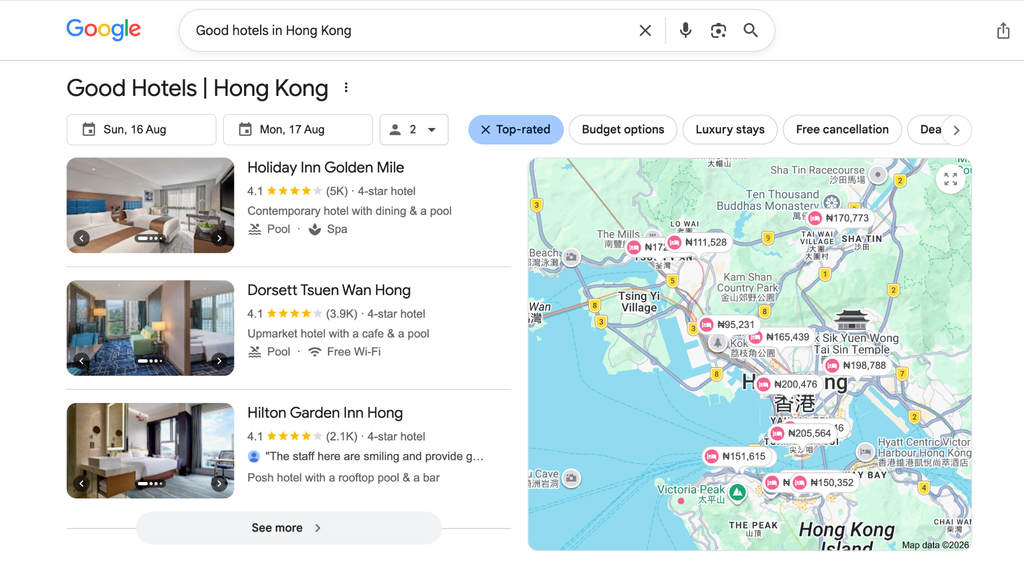Enable the Budget options filter
This screenshot has width=1024, height=582.
(x=623, y=129)
